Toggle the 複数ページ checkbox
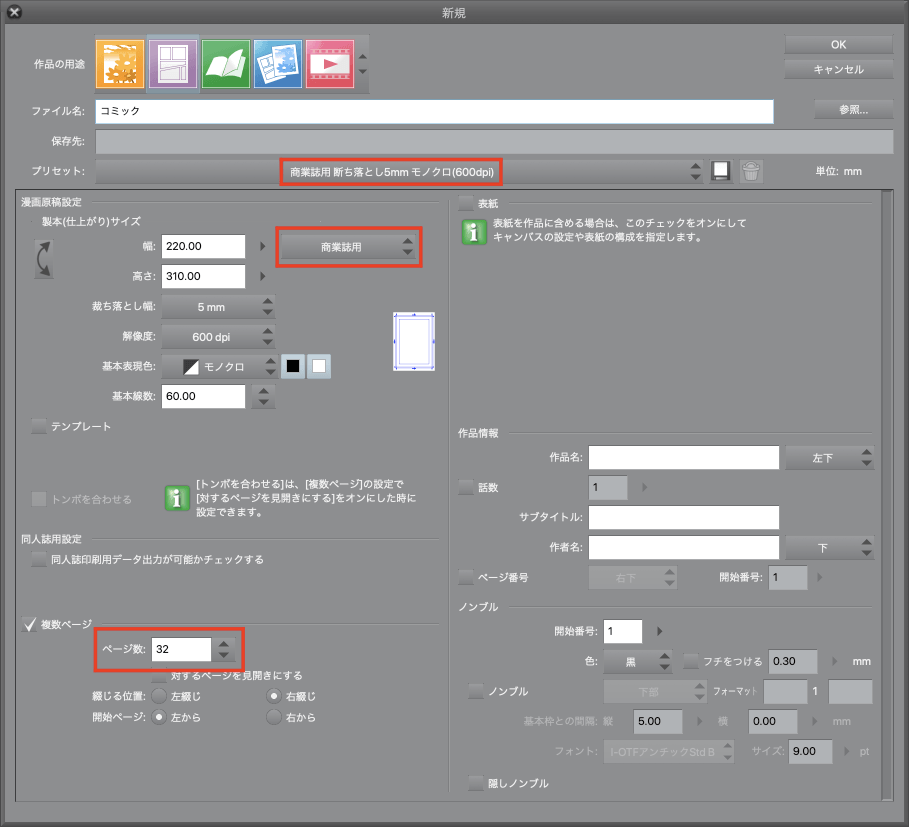The image size is (909, 827). 29,624
